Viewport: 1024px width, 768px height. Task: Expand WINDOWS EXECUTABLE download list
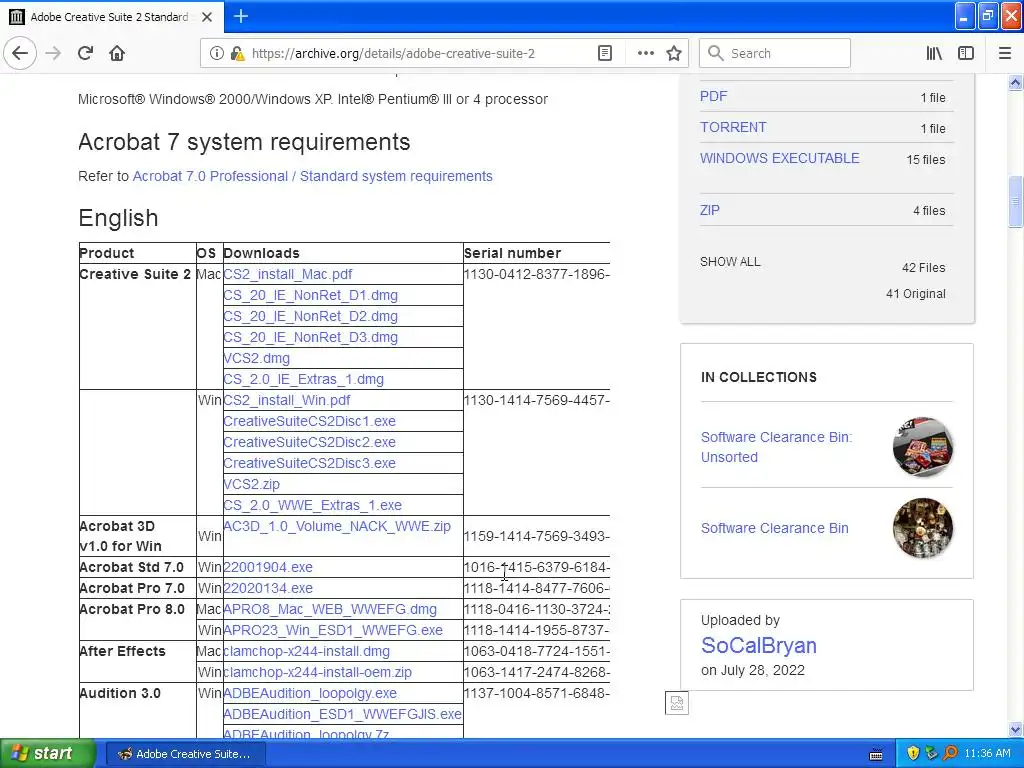coord(780,159)
